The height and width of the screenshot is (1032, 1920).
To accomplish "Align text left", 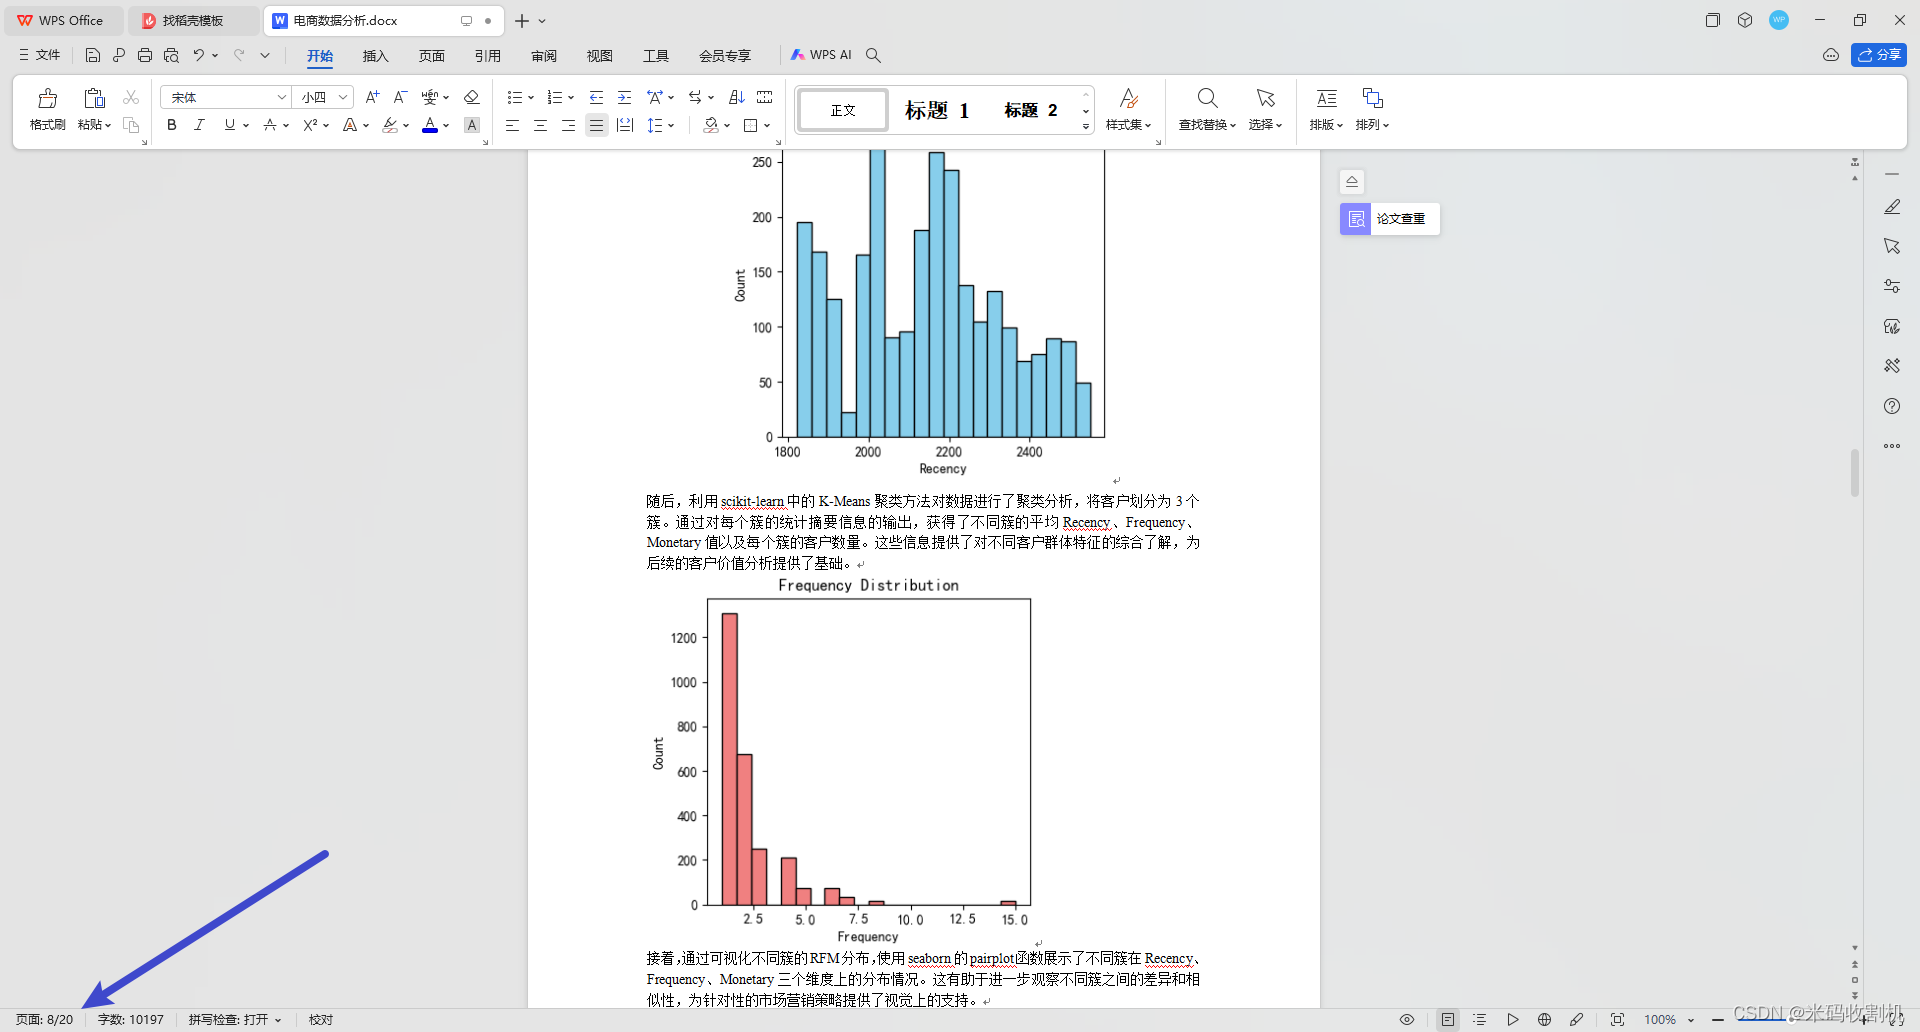I will (512, 125).
